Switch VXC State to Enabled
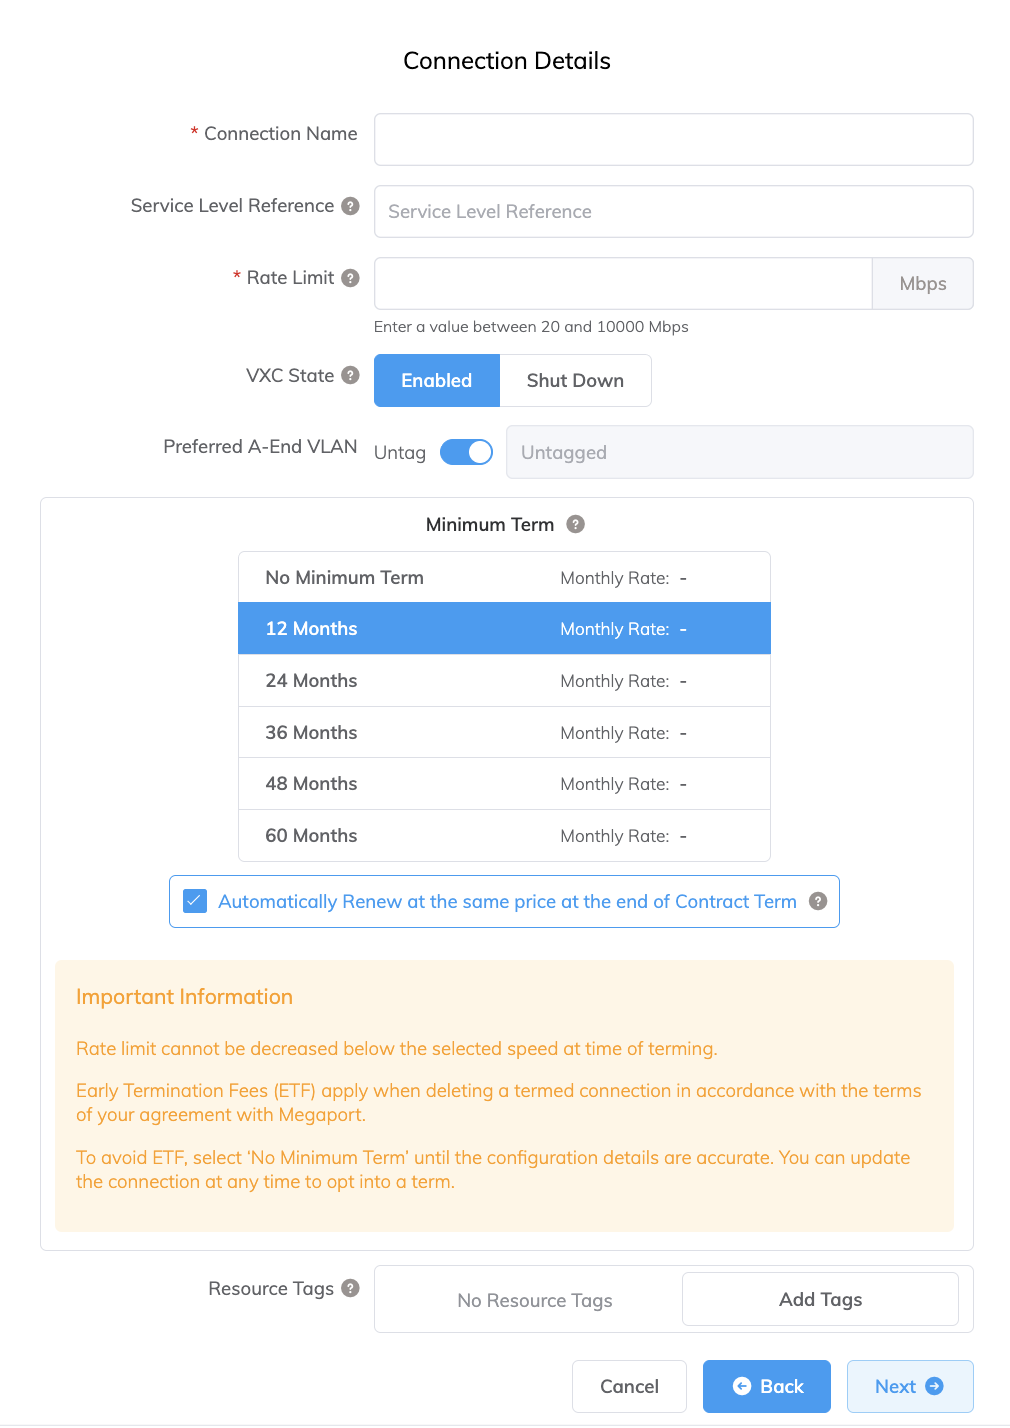Viewport: 1010px width, 1428px height. [437, 380]
